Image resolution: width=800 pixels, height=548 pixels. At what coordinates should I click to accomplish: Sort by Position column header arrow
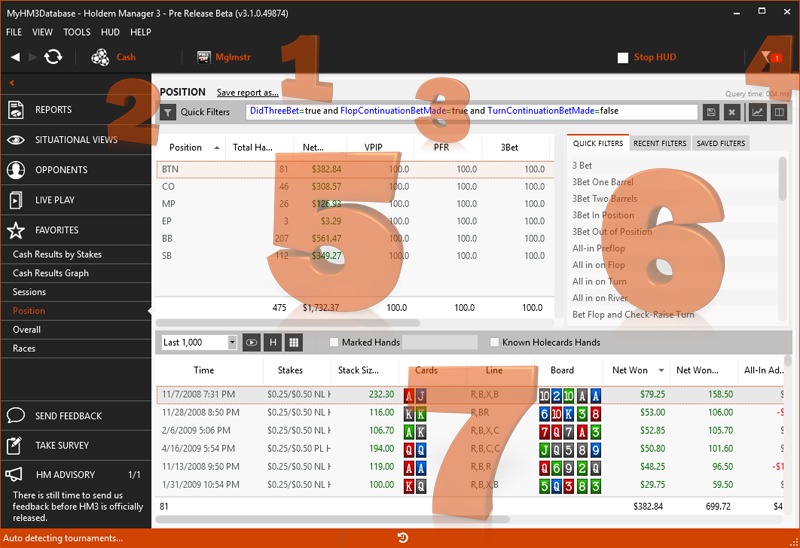click(217, 148)
